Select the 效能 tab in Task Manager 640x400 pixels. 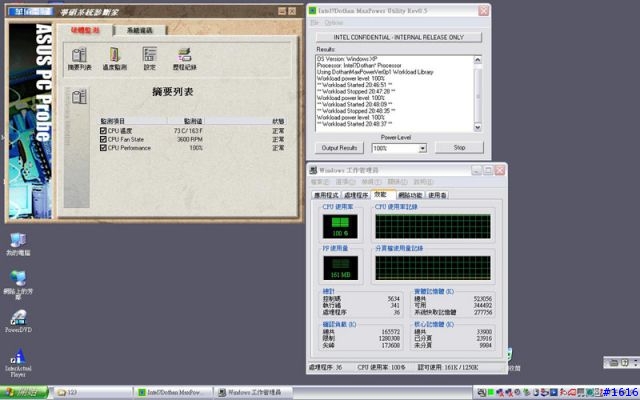click(382, 194)
